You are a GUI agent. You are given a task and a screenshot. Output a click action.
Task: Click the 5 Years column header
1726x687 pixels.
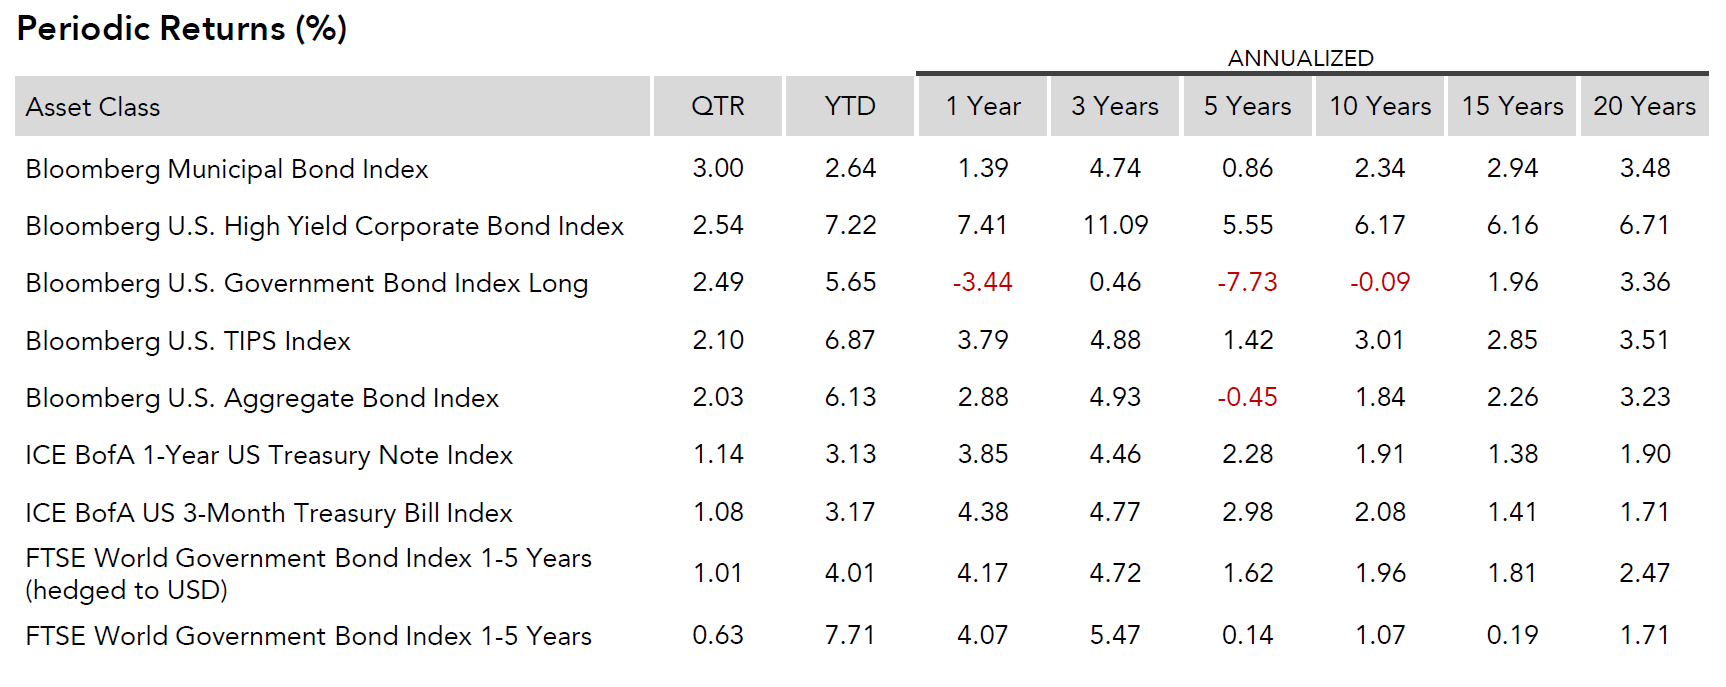pos(1247,106)
